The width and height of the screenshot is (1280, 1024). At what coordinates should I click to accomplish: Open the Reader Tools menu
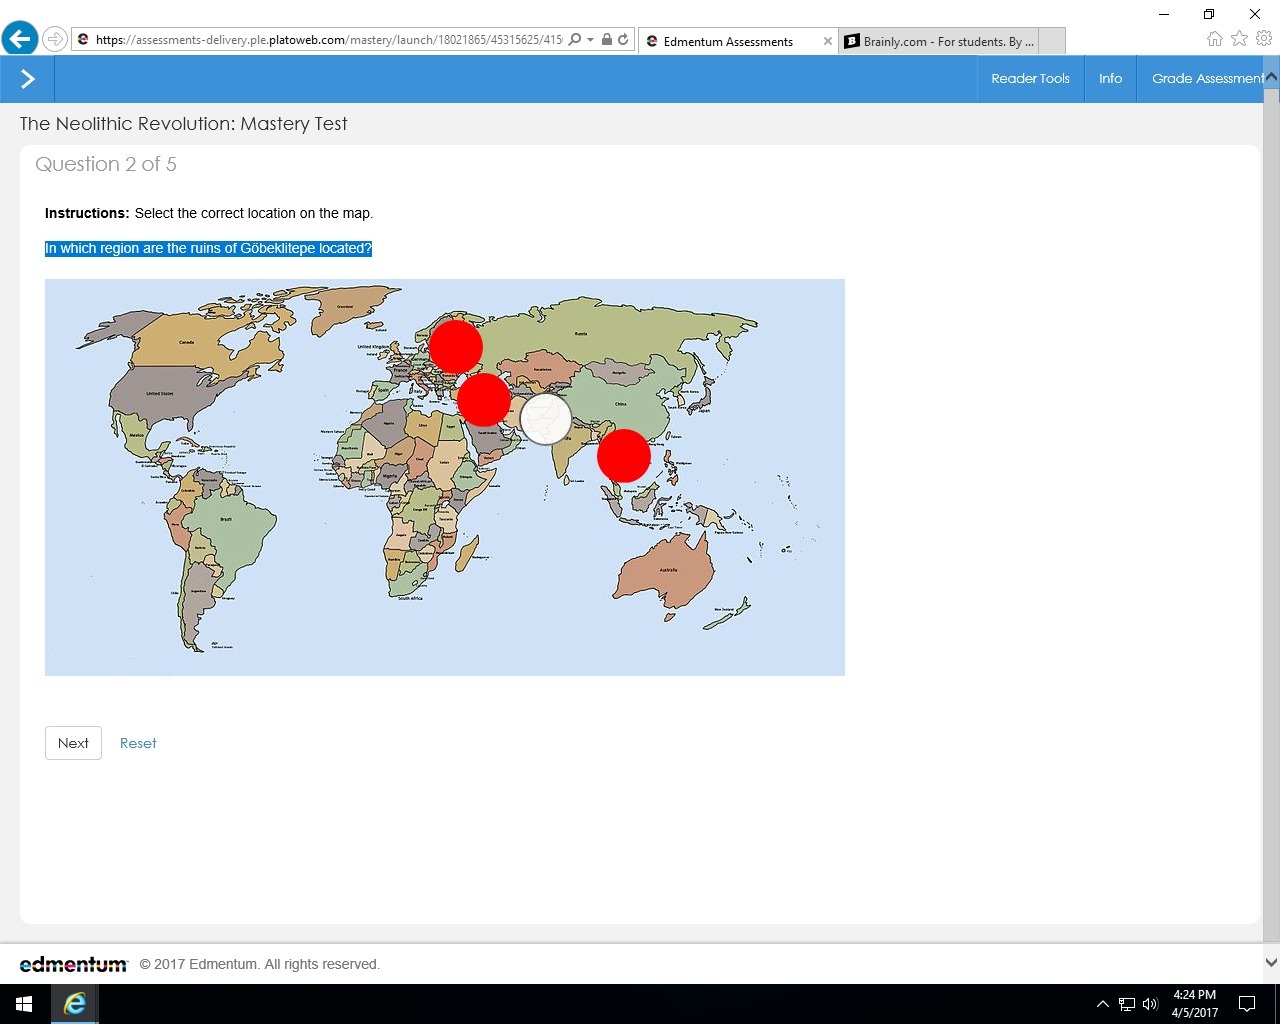(x=1030, y=79)
